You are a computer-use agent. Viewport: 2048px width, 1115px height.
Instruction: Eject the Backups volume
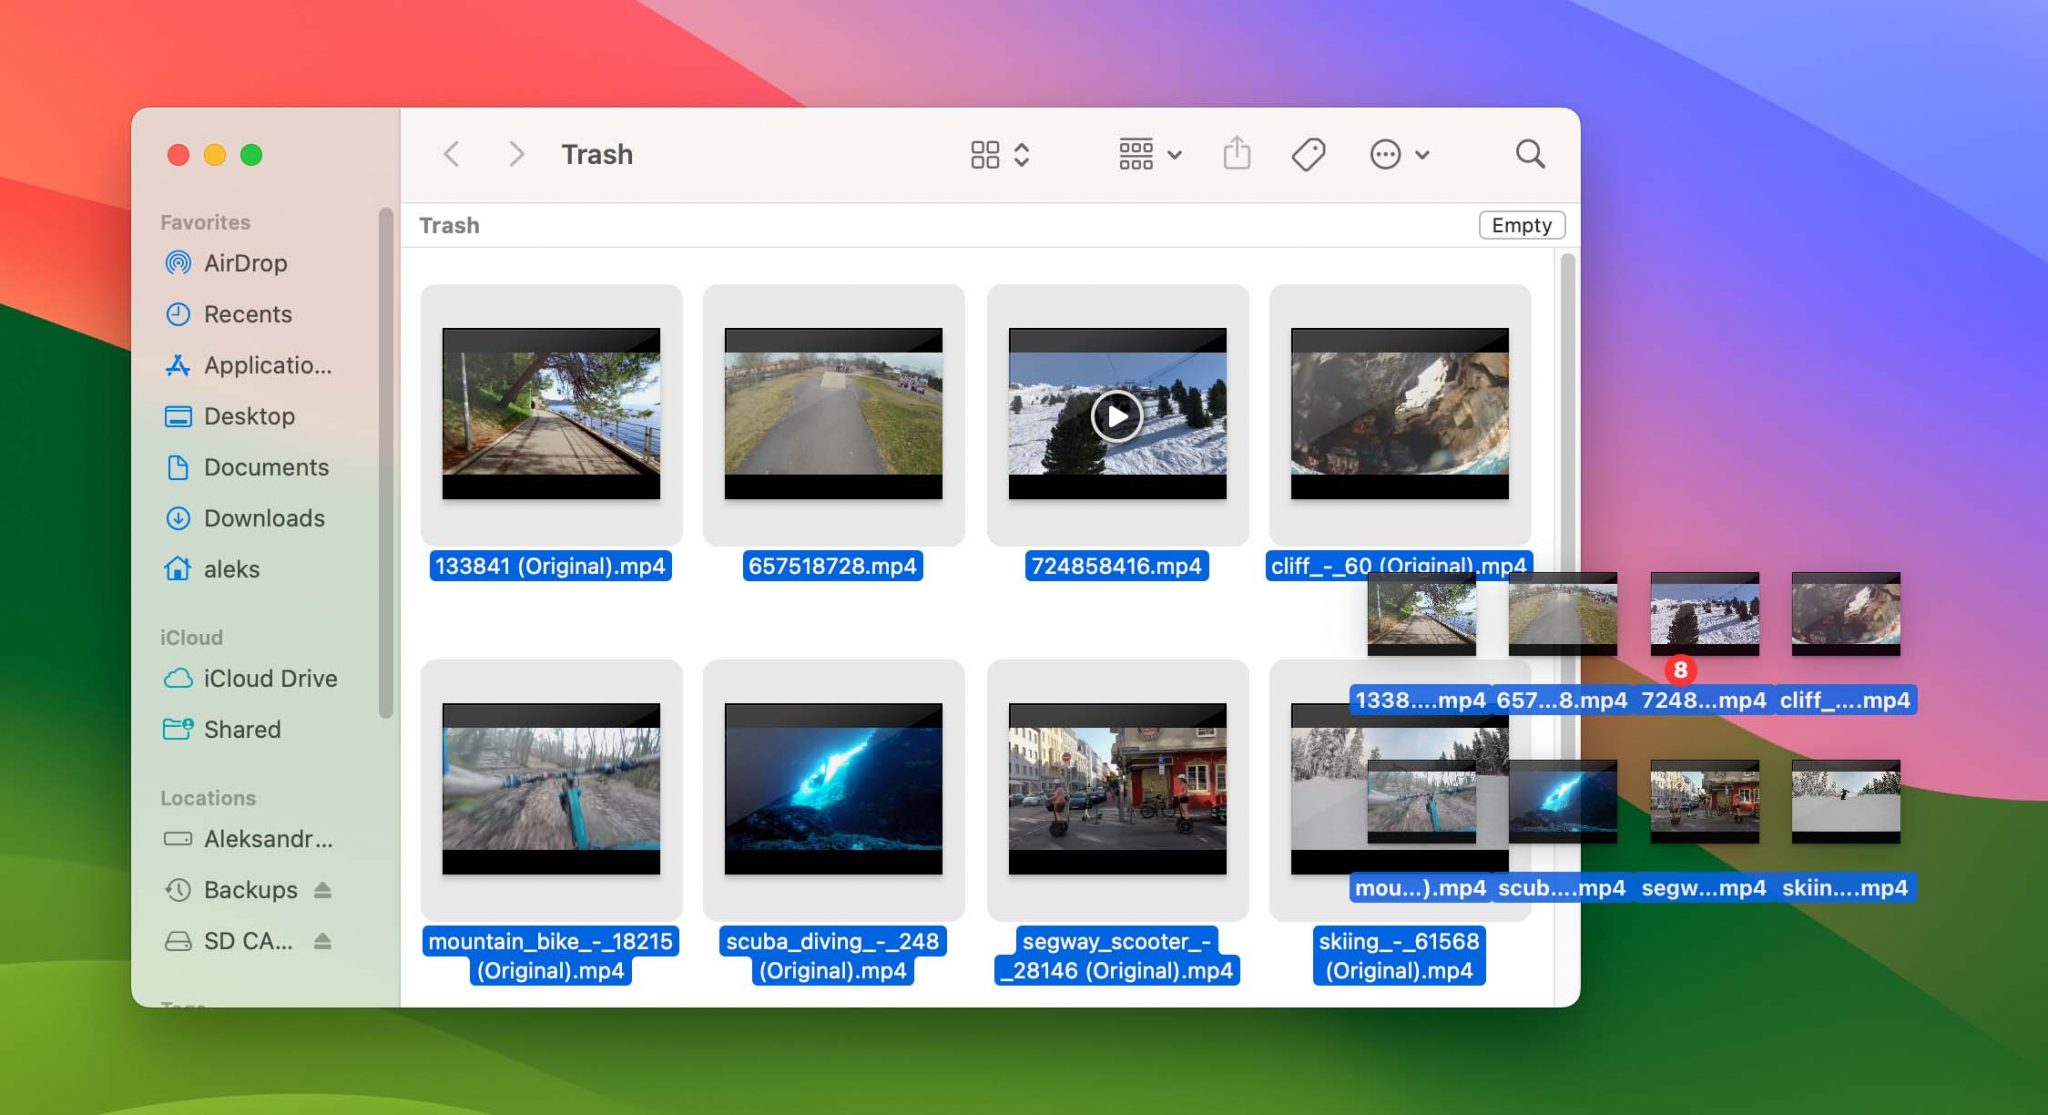click(x=322, y=889)
